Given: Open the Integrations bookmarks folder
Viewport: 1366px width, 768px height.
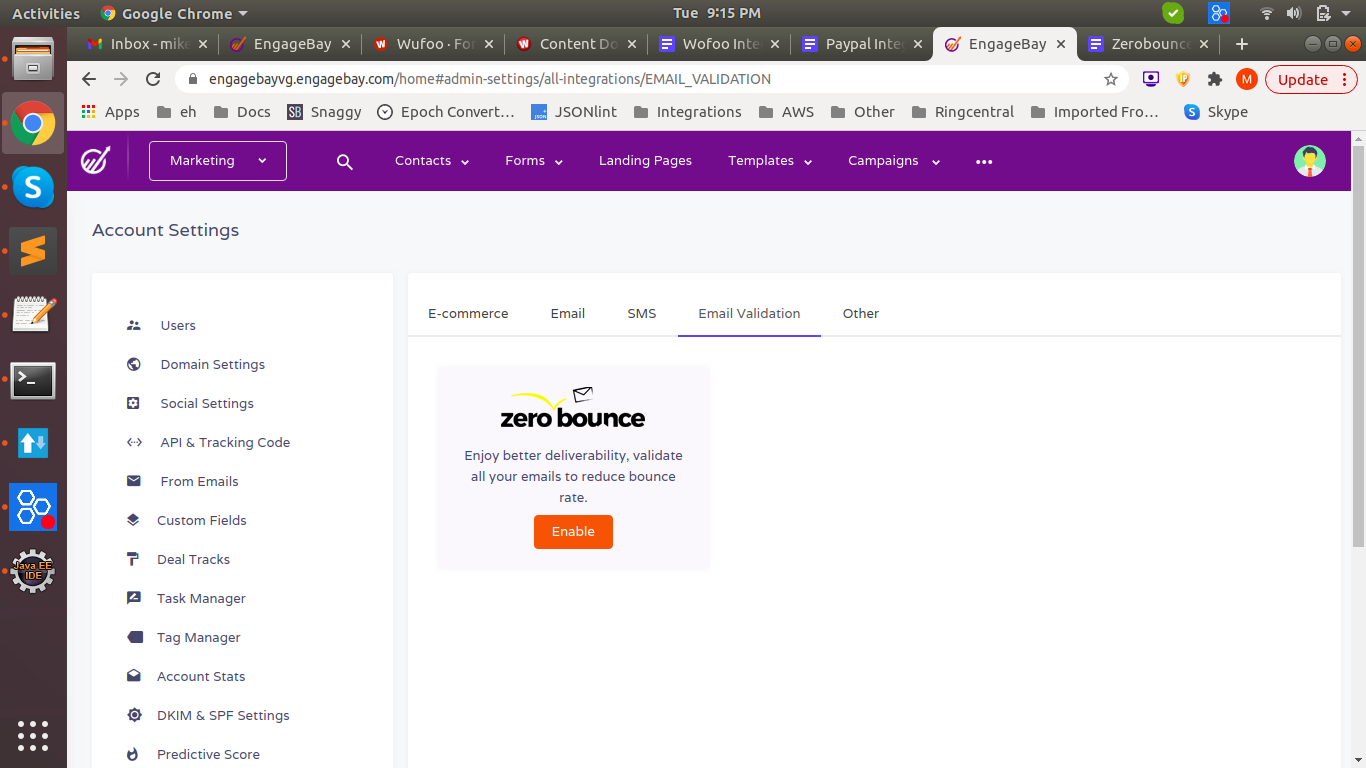Looking at the screenshot, I should 688,112.
